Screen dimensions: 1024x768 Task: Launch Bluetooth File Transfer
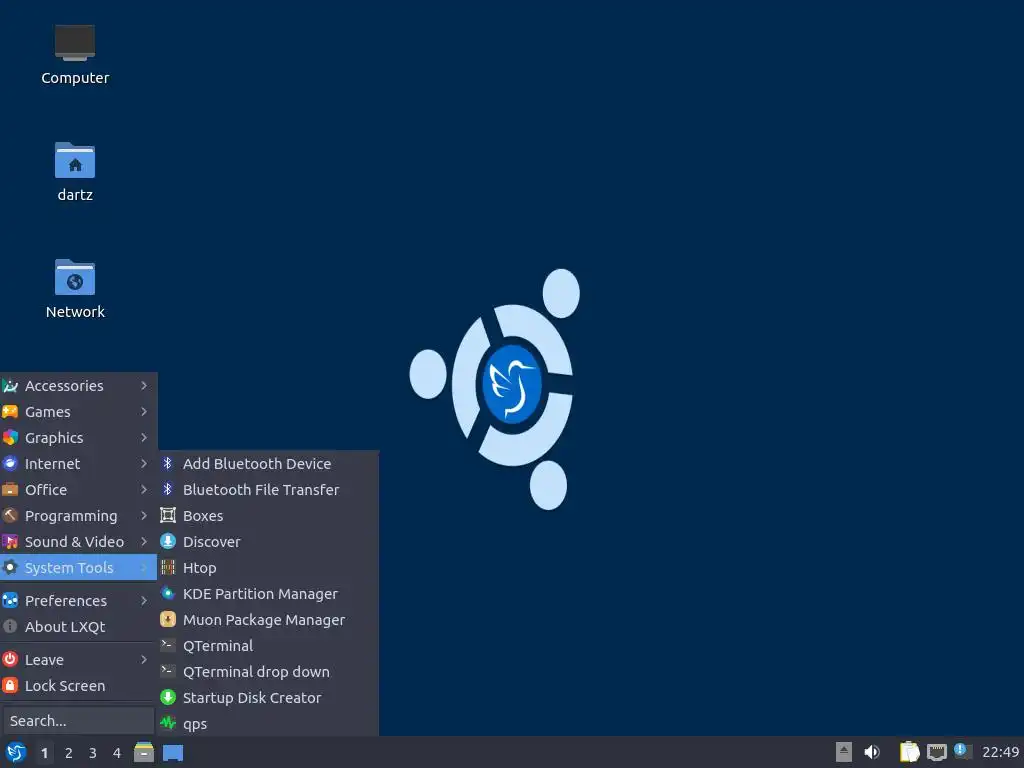coord(268,490)
